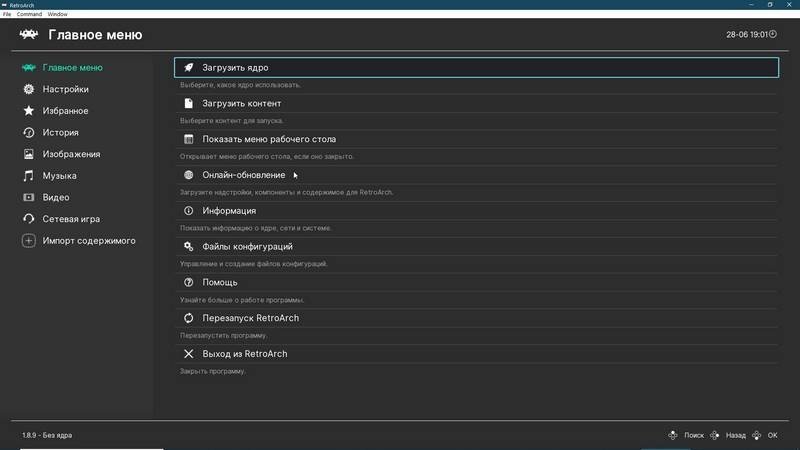The width and height of the screenshot is (800, 450).
Task: Click the globe icon for Онлайн-обновление
Action: point(188,175)
